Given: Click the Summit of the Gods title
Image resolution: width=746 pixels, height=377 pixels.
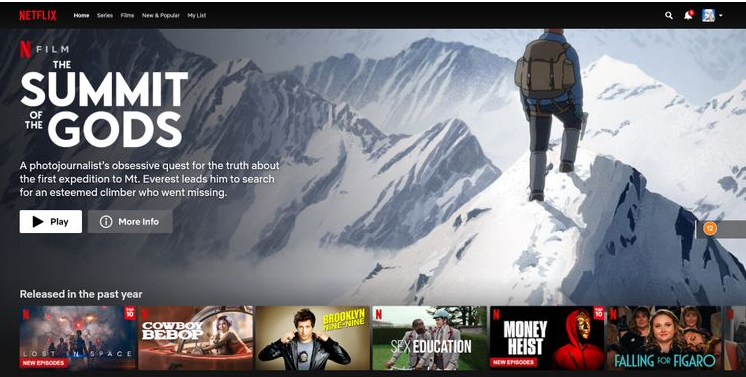Looking at the screenshot, I should (104, 104).
